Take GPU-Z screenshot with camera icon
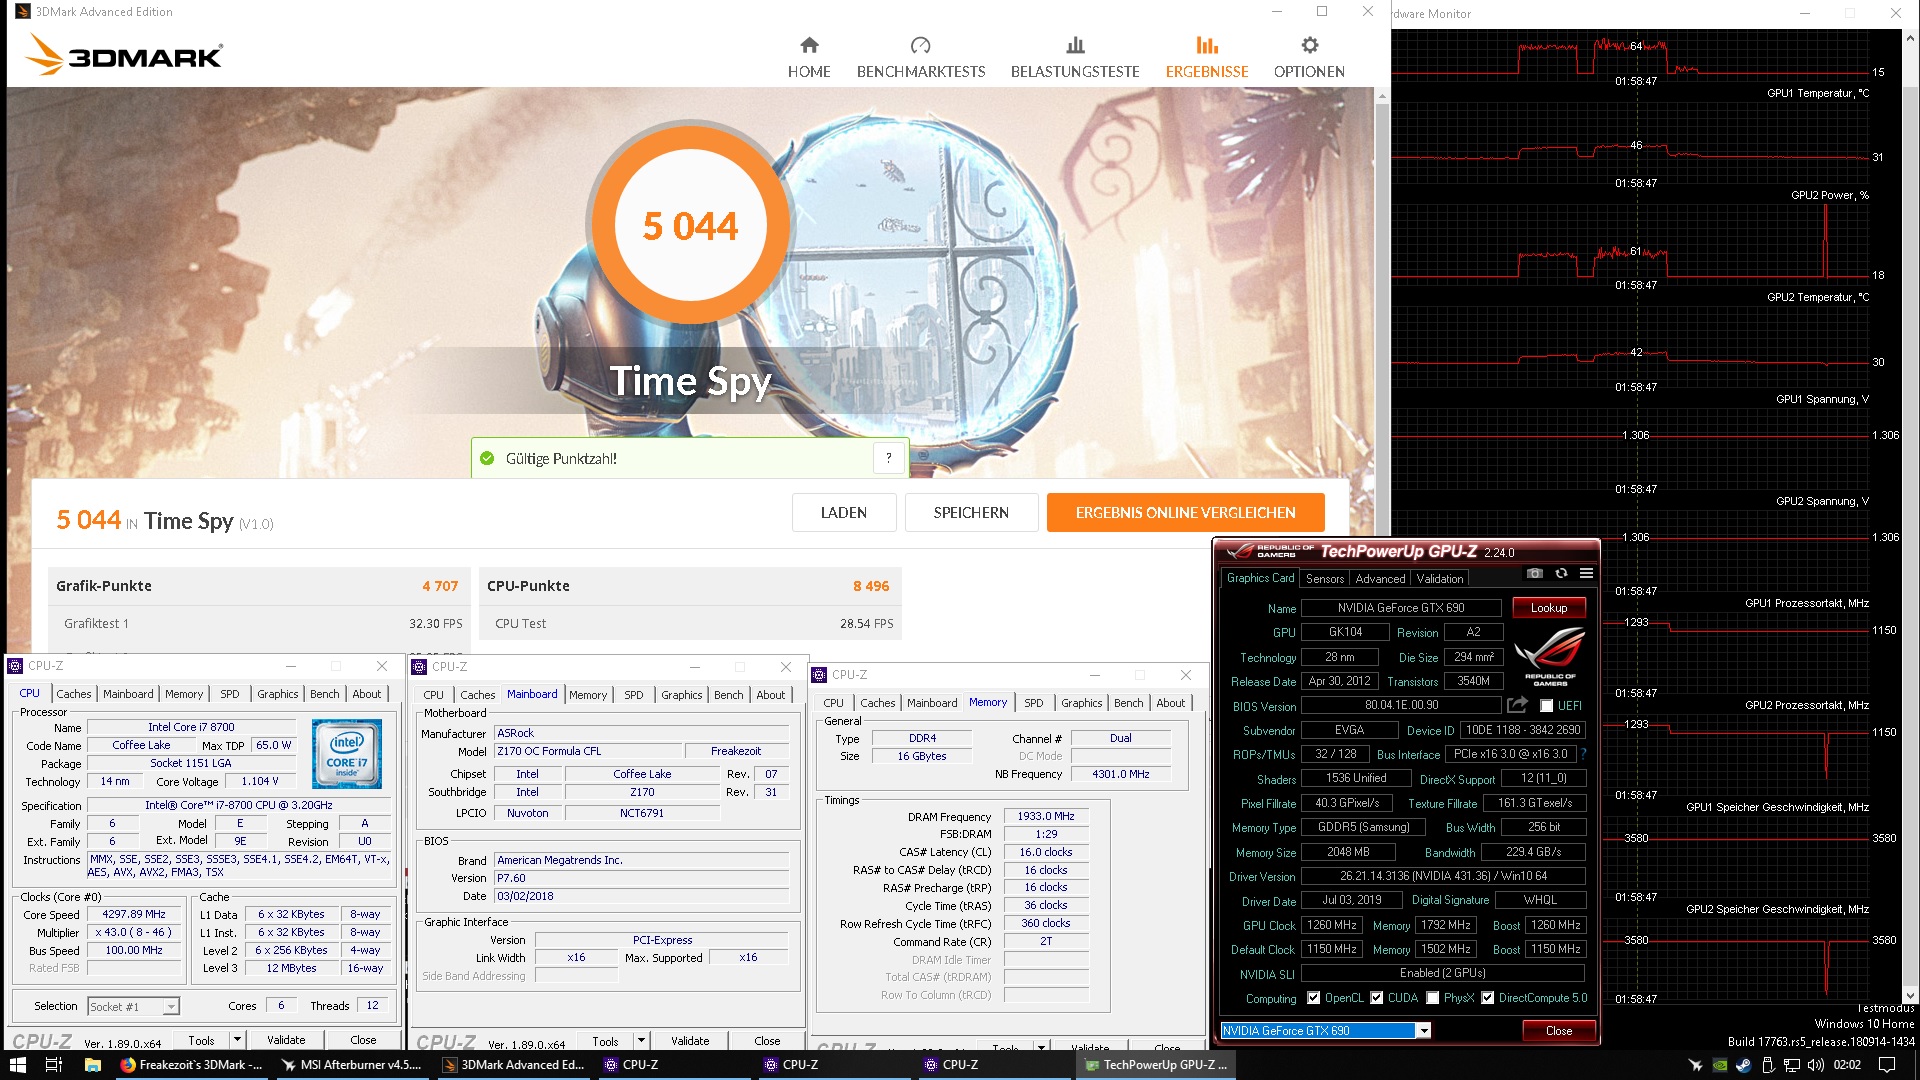The image size is (1920, 1080). coord(1535,573)
